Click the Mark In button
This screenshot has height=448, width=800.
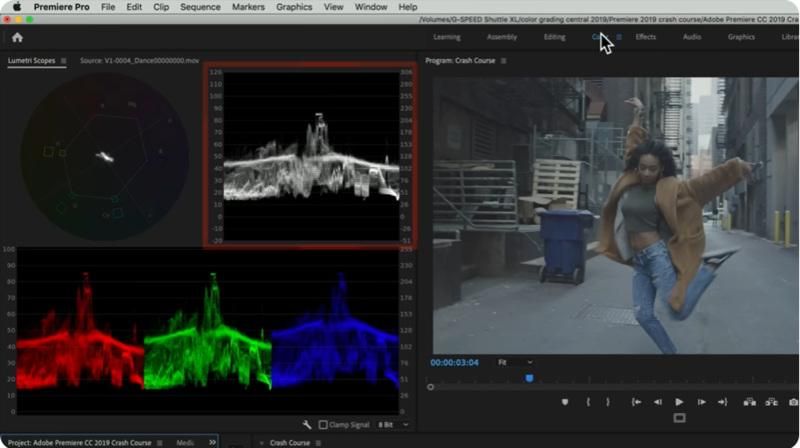tap(588, 402)
